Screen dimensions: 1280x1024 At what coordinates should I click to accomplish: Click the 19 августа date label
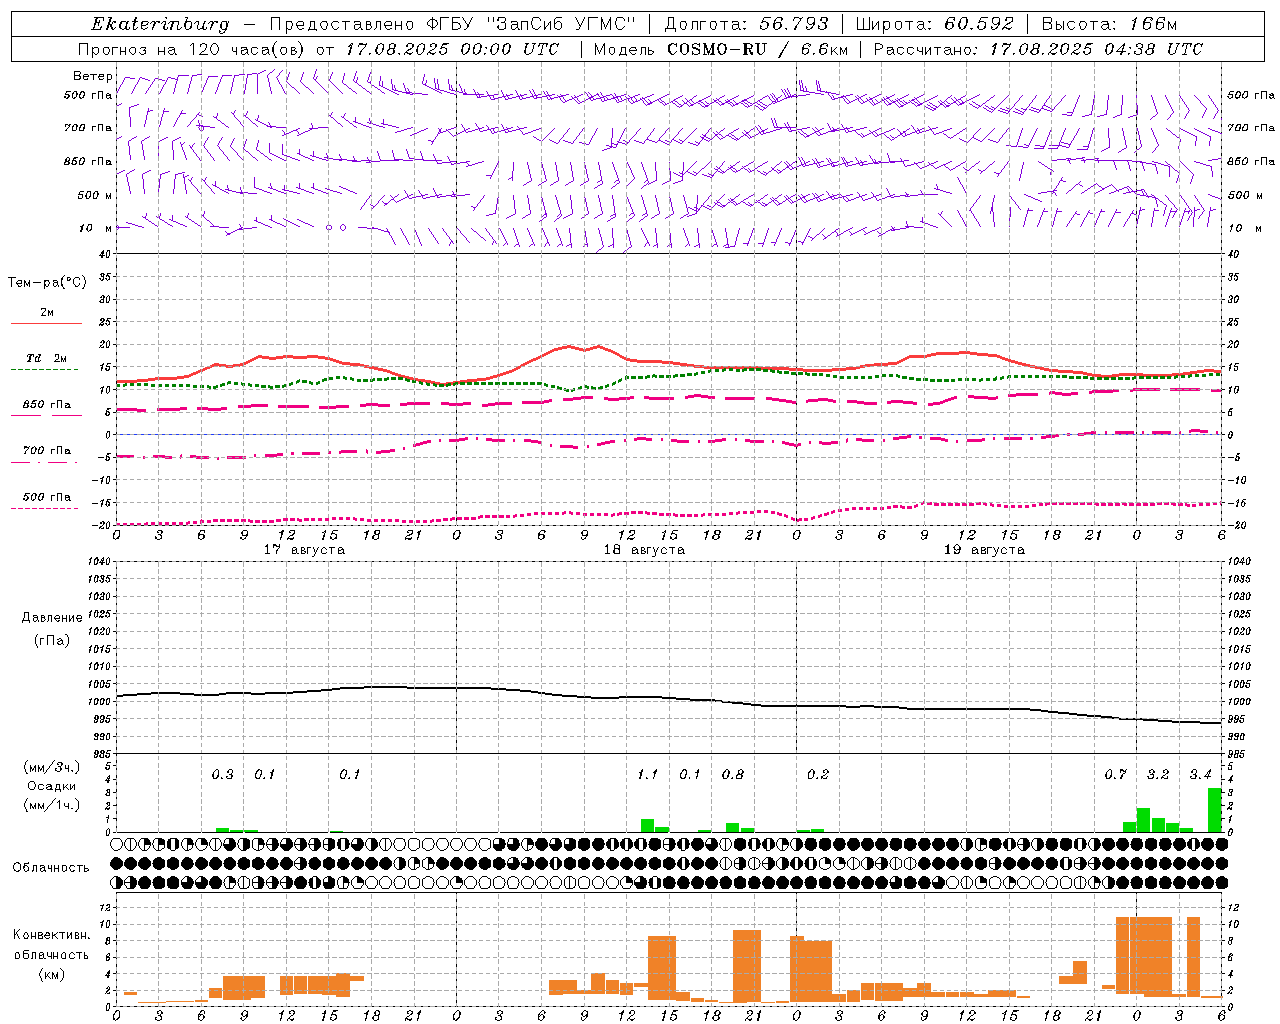coord(984,550)
